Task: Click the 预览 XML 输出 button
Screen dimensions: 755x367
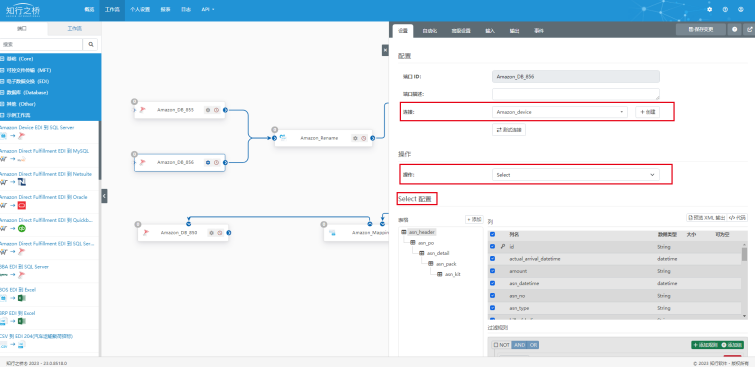Action: pyautogui.click(x=706, y=218)
